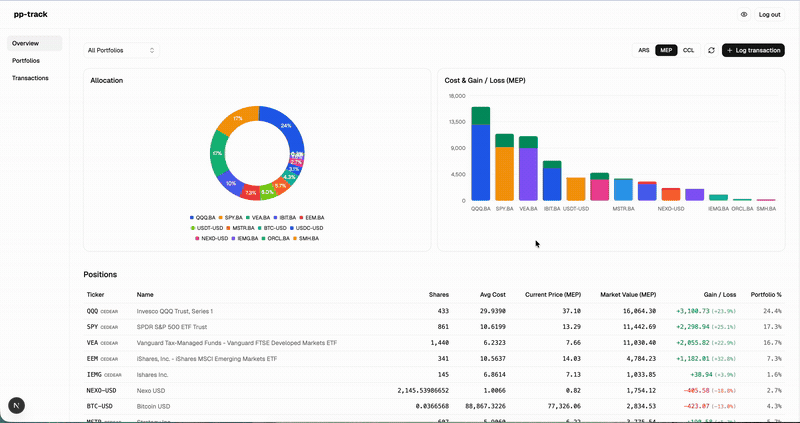Sort by the Shares column header
800x423 pixels.
click(439, 294)
